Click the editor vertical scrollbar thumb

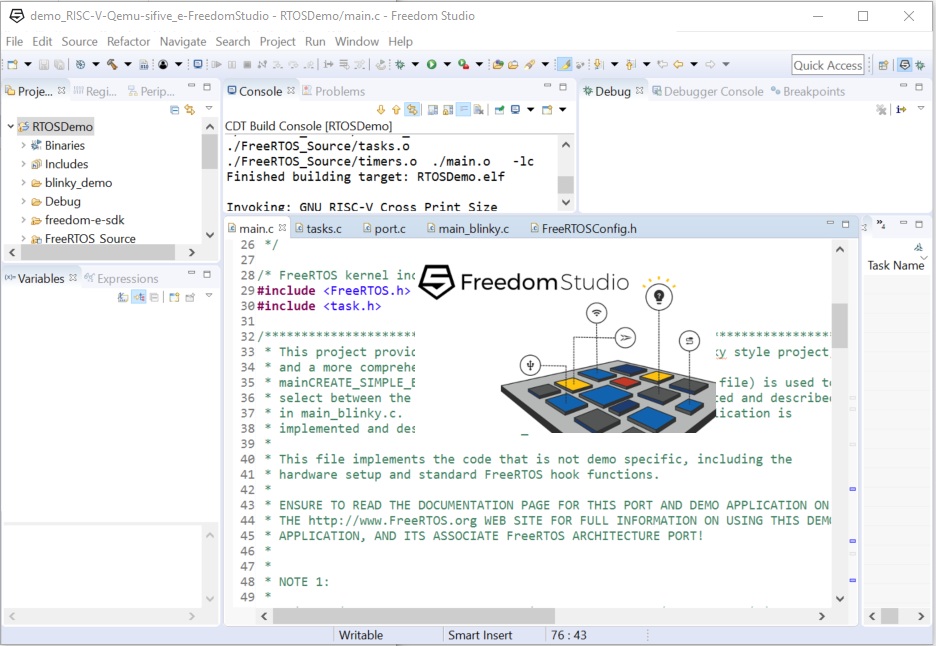coord(839,325)
